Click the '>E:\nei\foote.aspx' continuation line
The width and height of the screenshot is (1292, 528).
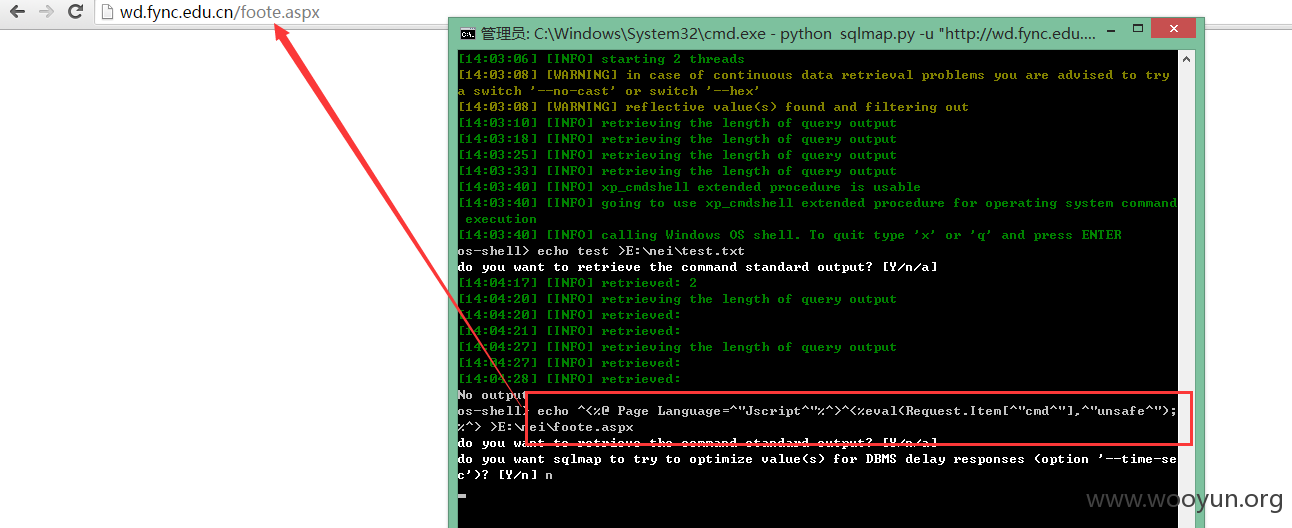click(545, 427)
